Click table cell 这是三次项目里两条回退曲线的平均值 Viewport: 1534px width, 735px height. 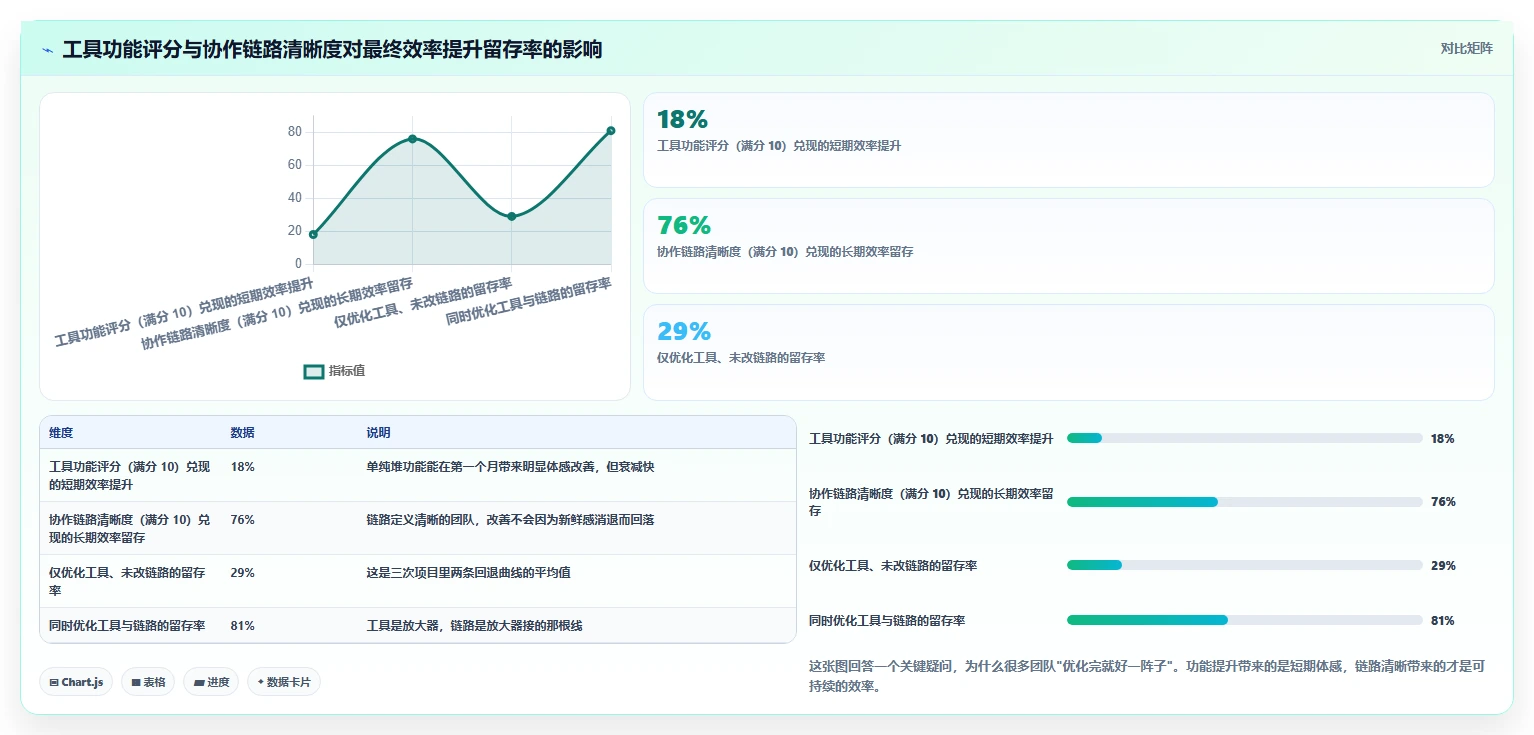coord(468,573)
